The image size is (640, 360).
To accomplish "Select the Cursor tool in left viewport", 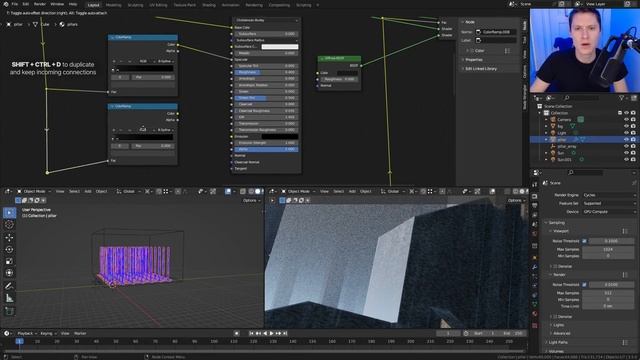I will coord(9,224).
